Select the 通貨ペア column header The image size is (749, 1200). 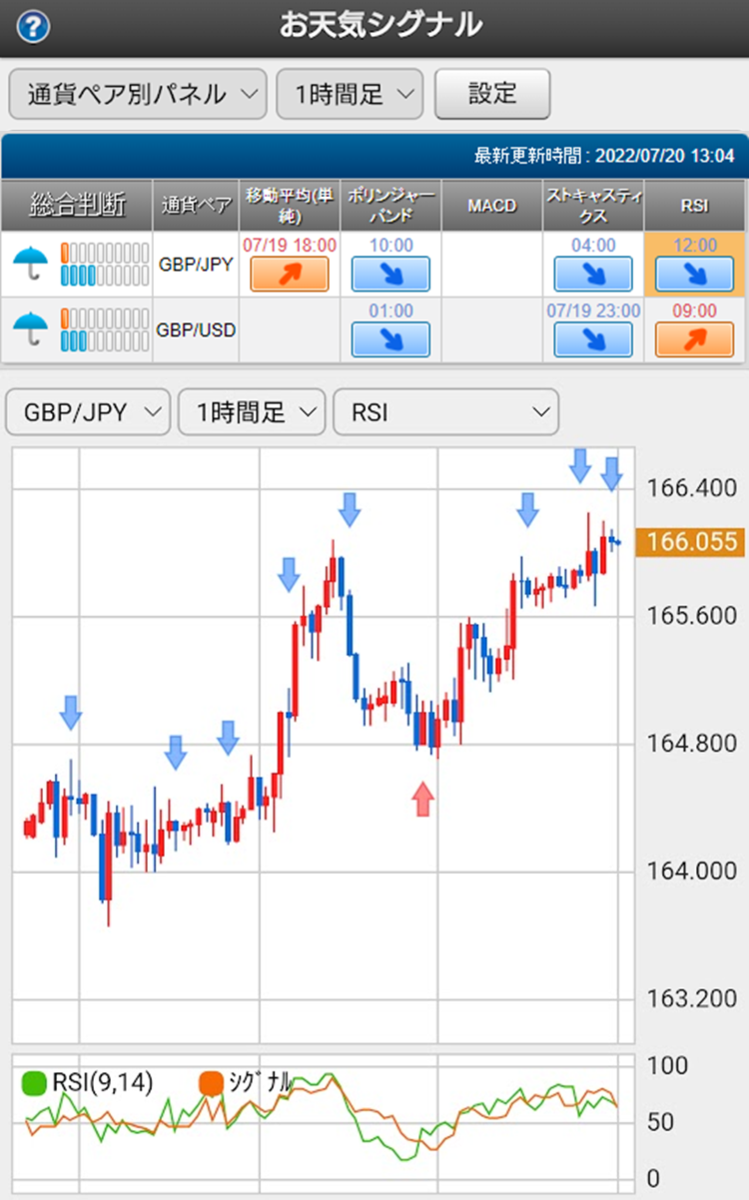pos(196,205)
